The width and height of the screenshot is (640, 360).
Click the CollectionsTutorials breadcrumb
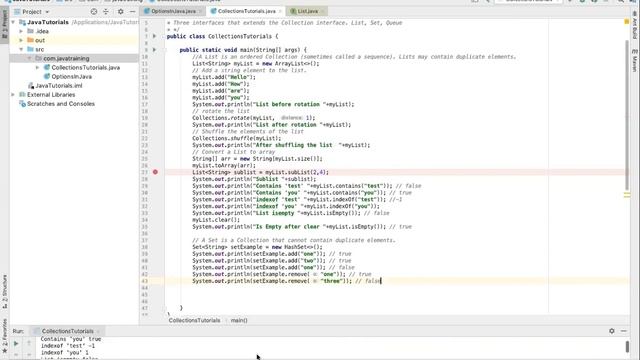[x=194, y=320]
